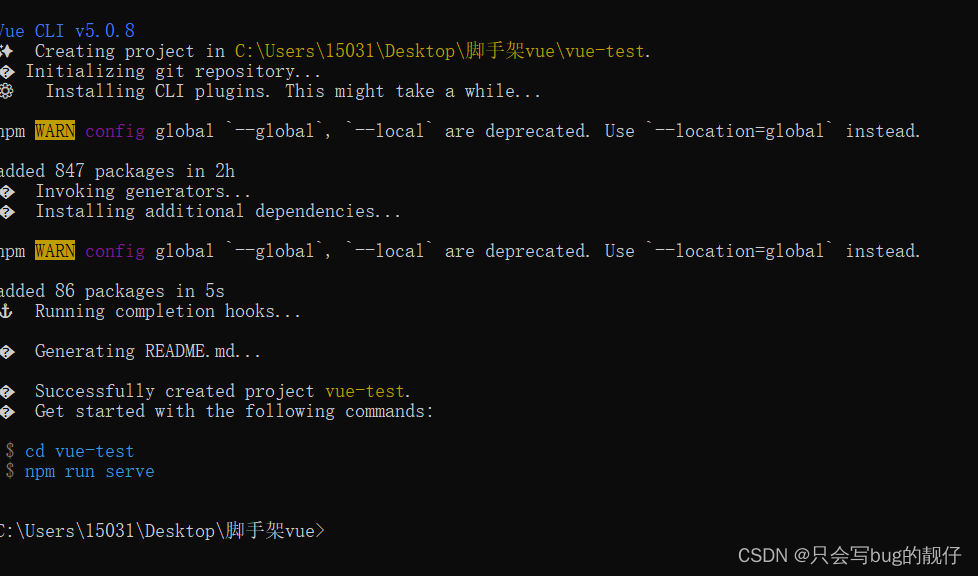Click the yellow project path ending in vue-test
The image size is (978, 576).
(x=440, y=51)
